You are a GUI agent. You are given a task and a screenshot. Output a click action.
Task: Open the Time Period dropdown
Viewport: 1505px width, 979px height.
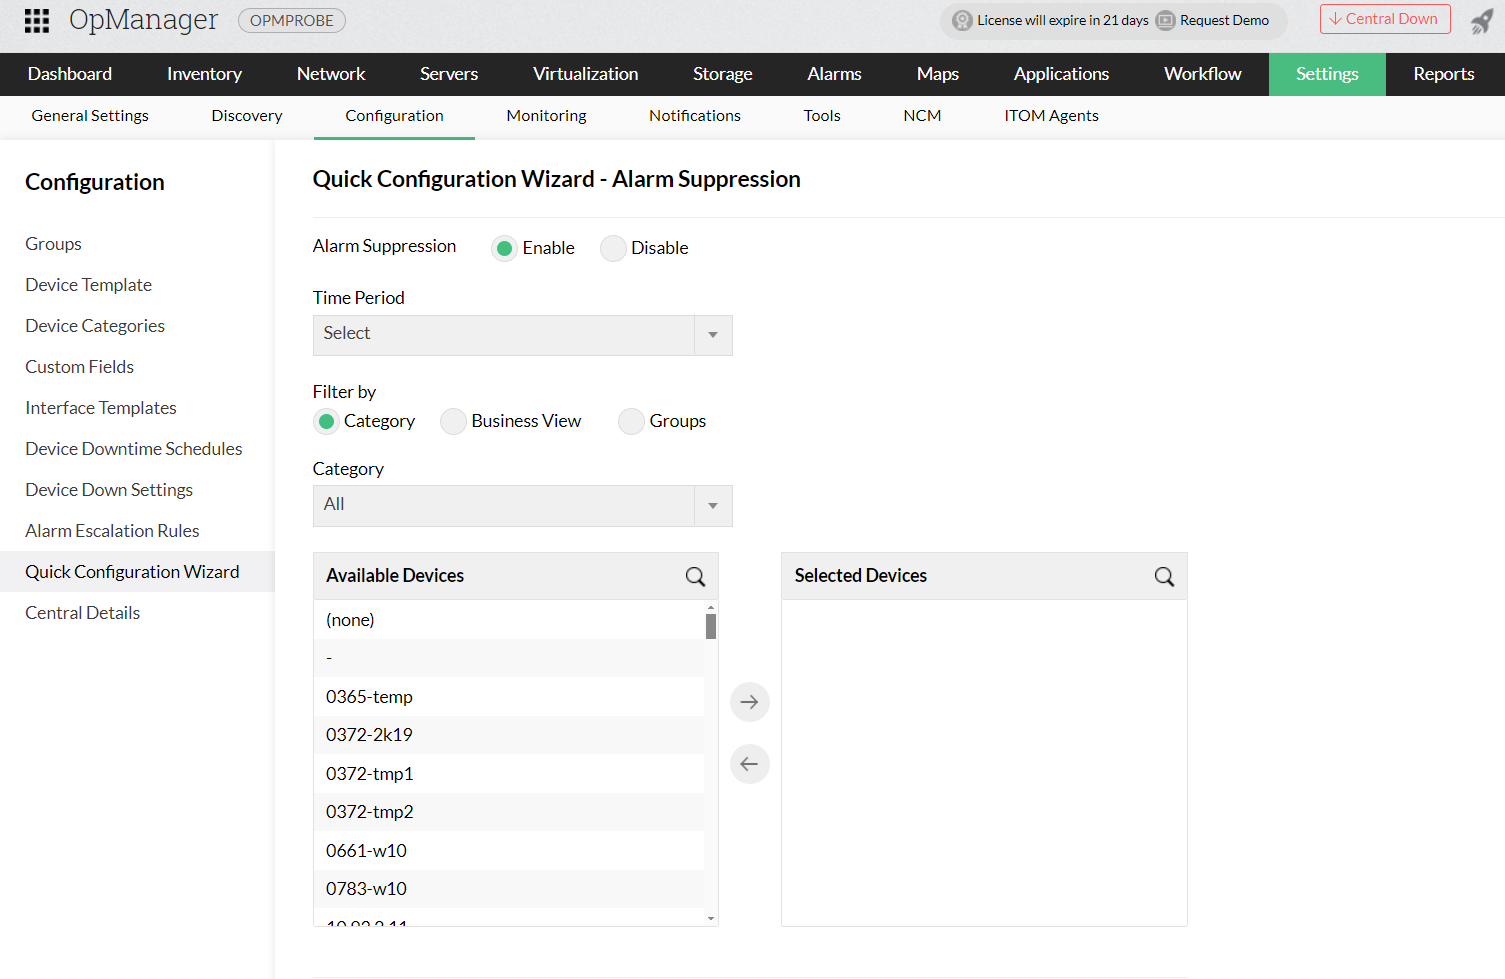(712, 334)
